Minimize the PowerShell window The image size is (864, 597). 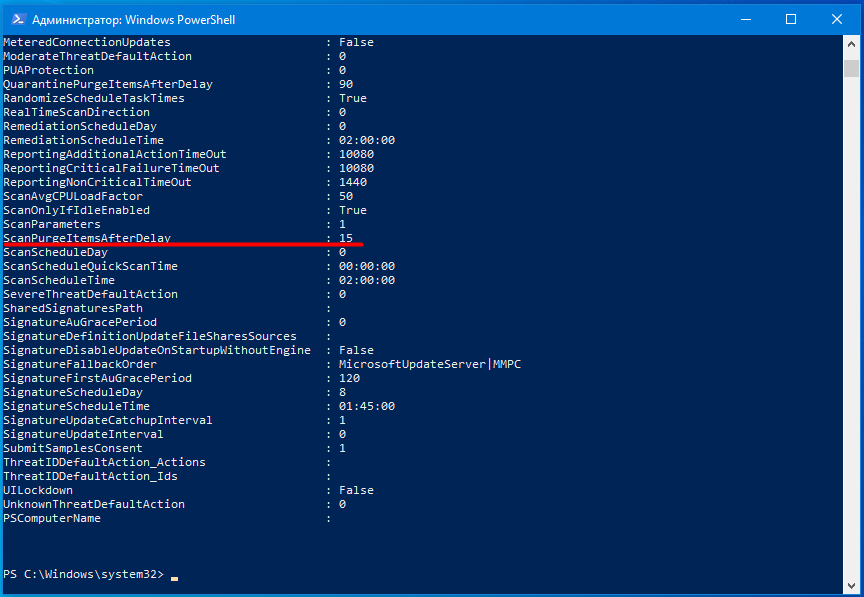tap(745, 19)
